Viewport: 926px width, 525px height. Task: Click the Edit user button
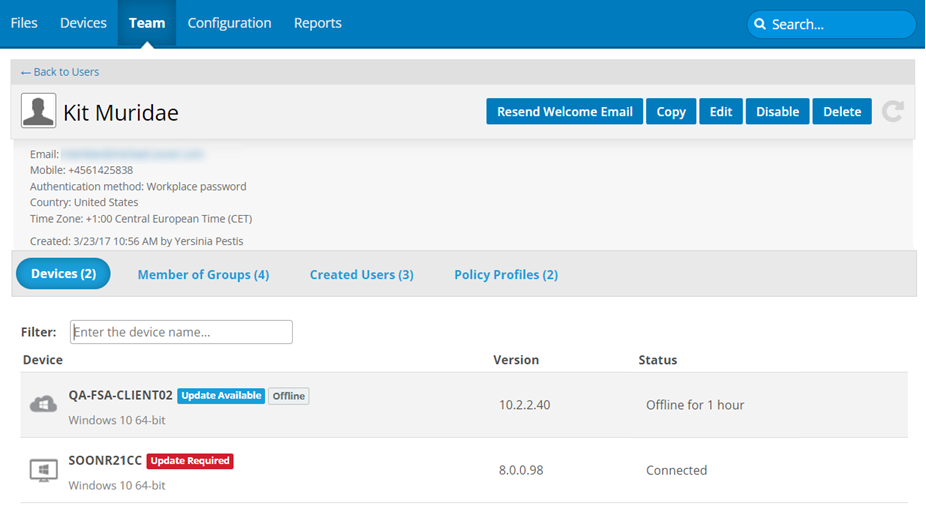pos(721,112)
